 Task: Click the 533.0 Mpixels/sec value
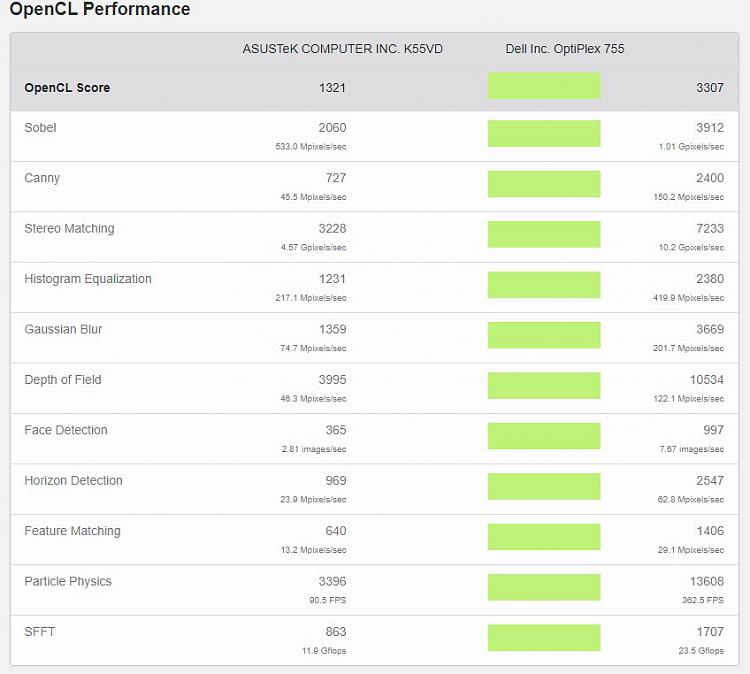point(310,147)
